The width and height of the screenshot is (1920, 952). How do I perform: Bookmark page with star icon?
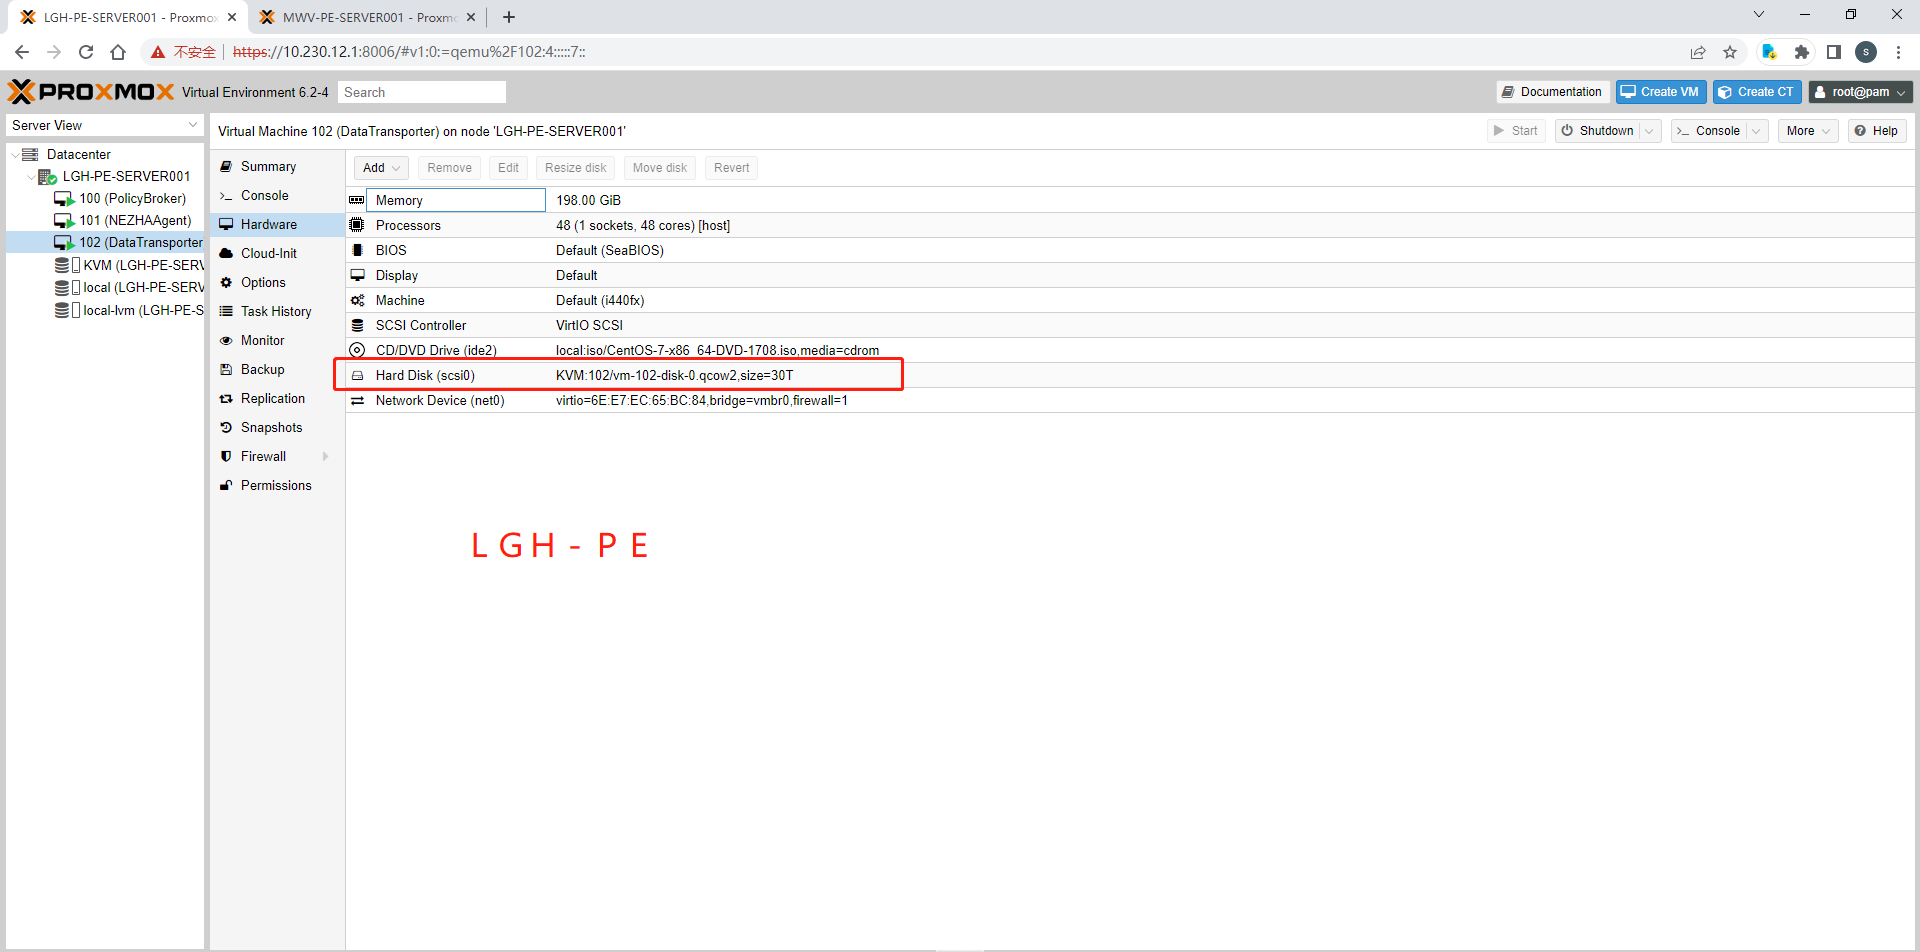[x=1730, y=52]
